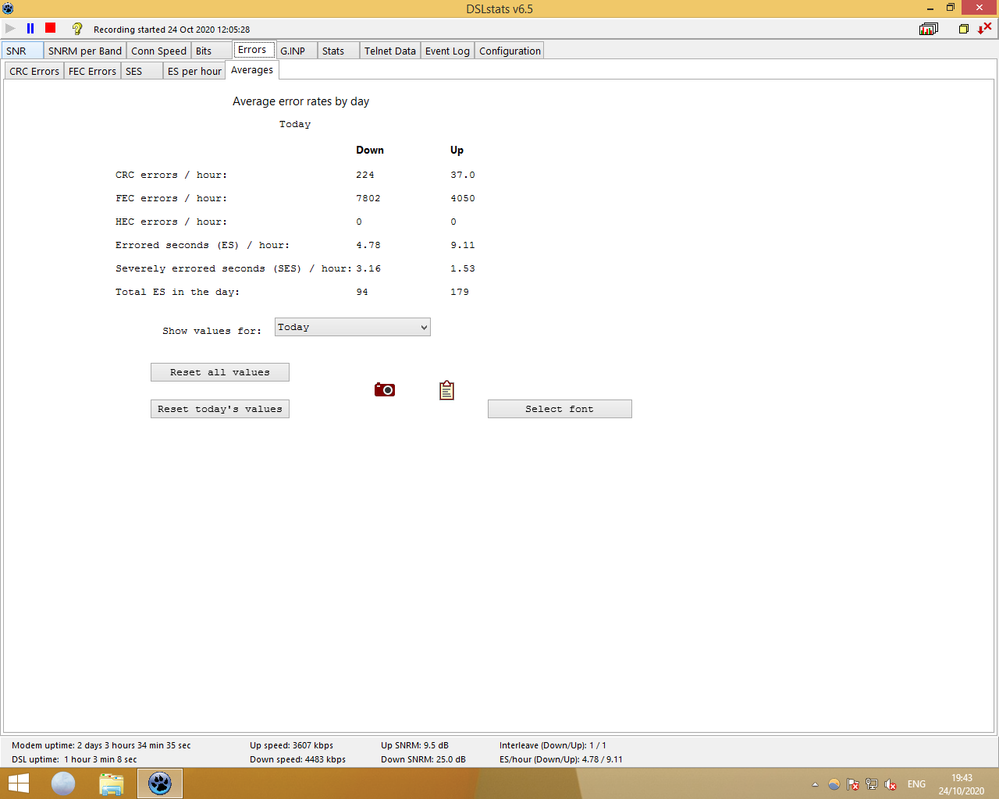Viewport: 999px width, 799px height.
Task: Click the greyed-out play button
Action: point(11,29)
